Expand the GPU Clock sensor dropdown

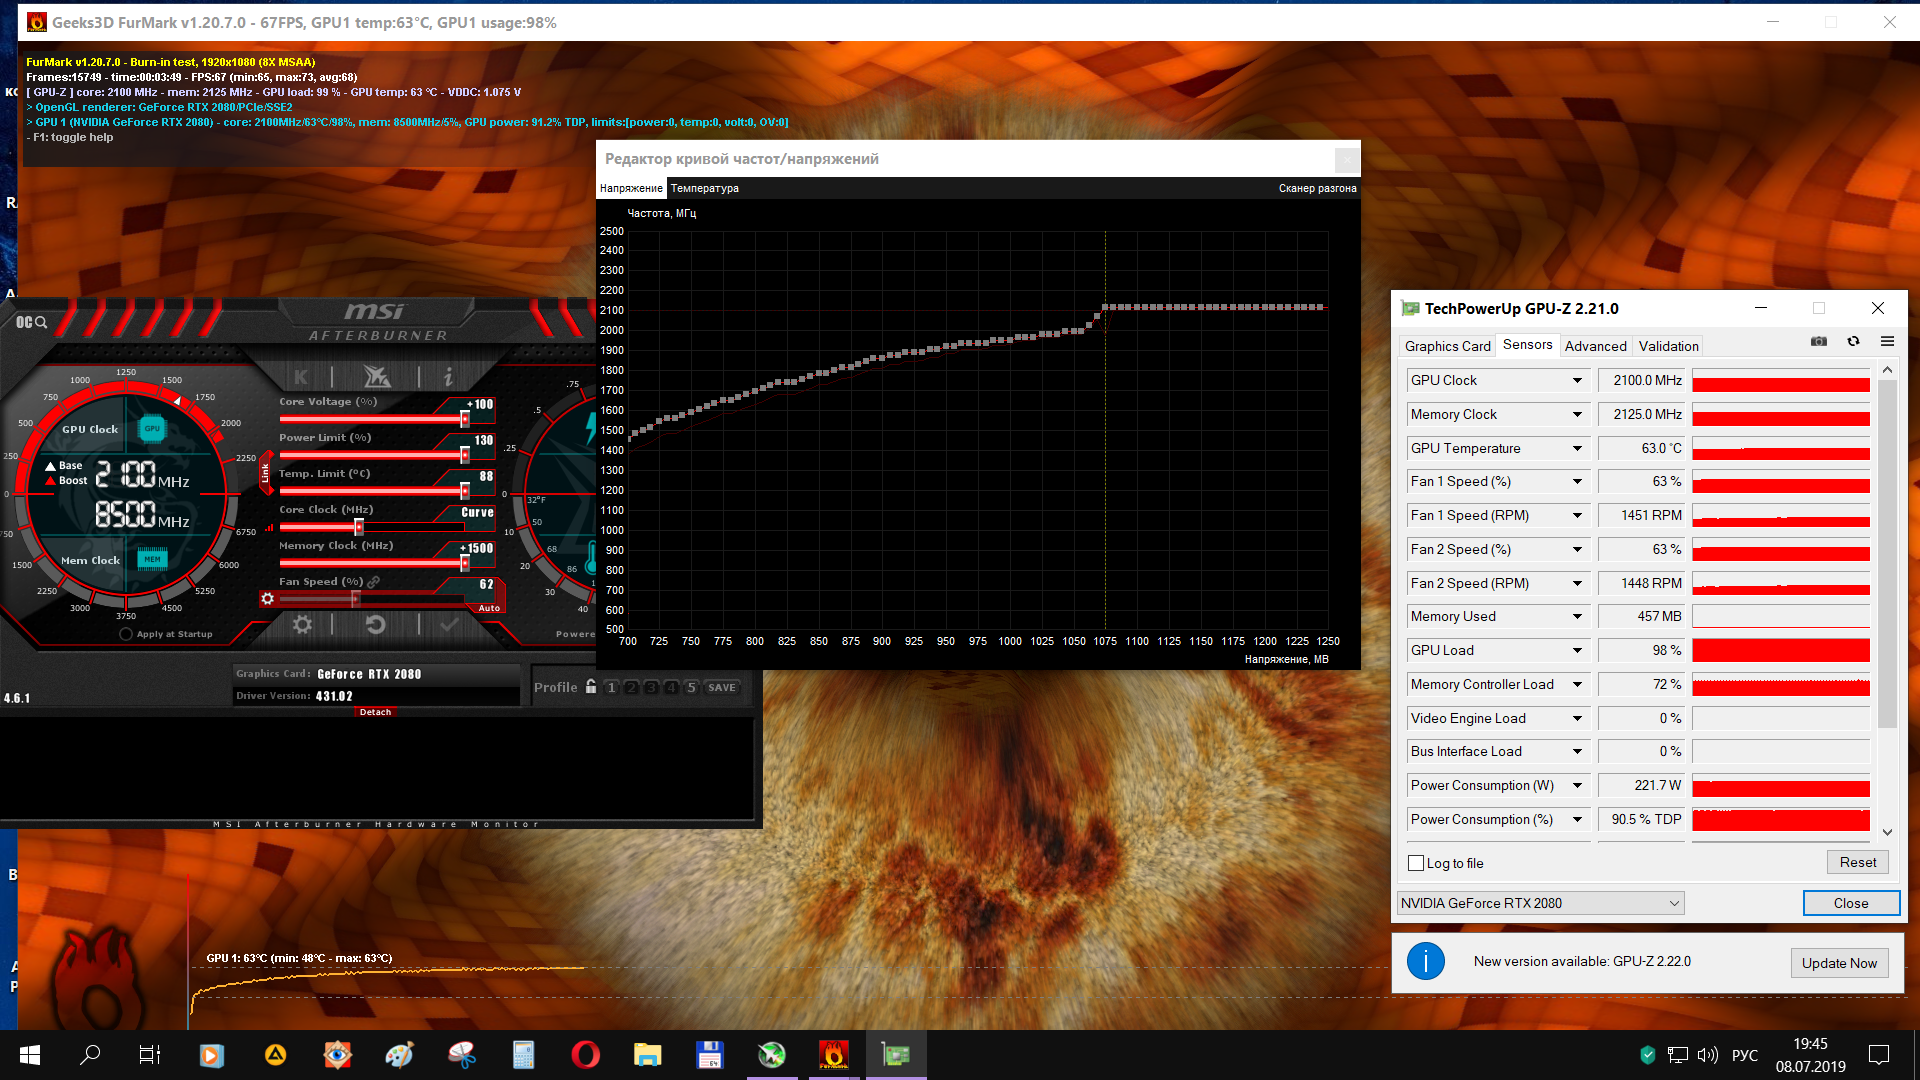[1577, 381]
